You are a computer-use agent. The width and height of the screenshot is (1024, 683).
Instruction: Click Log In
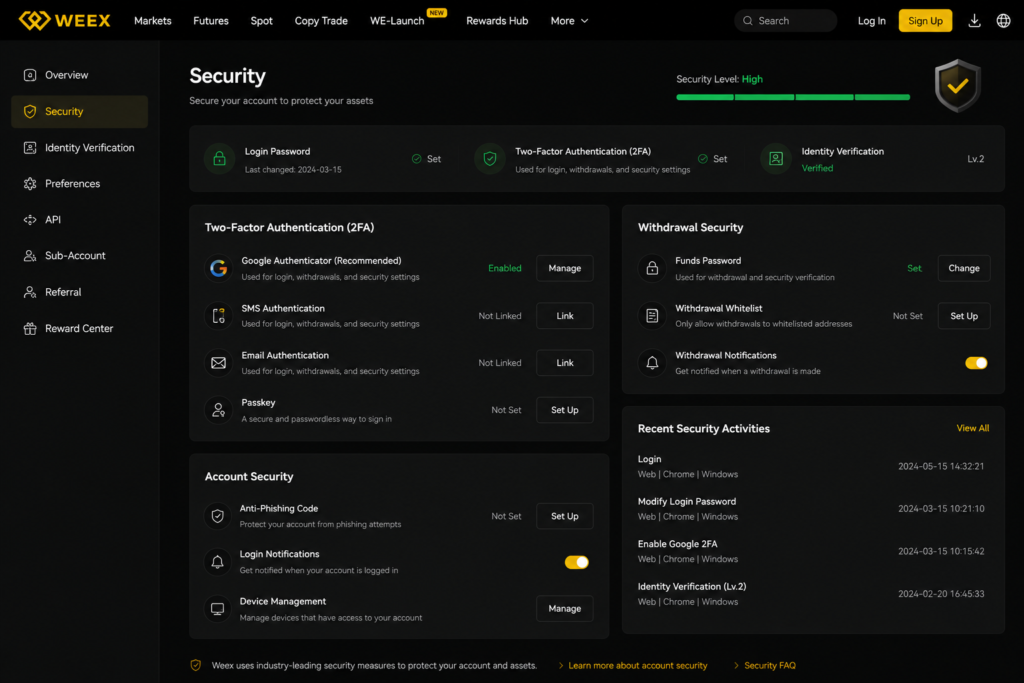(x=871, y=21)
